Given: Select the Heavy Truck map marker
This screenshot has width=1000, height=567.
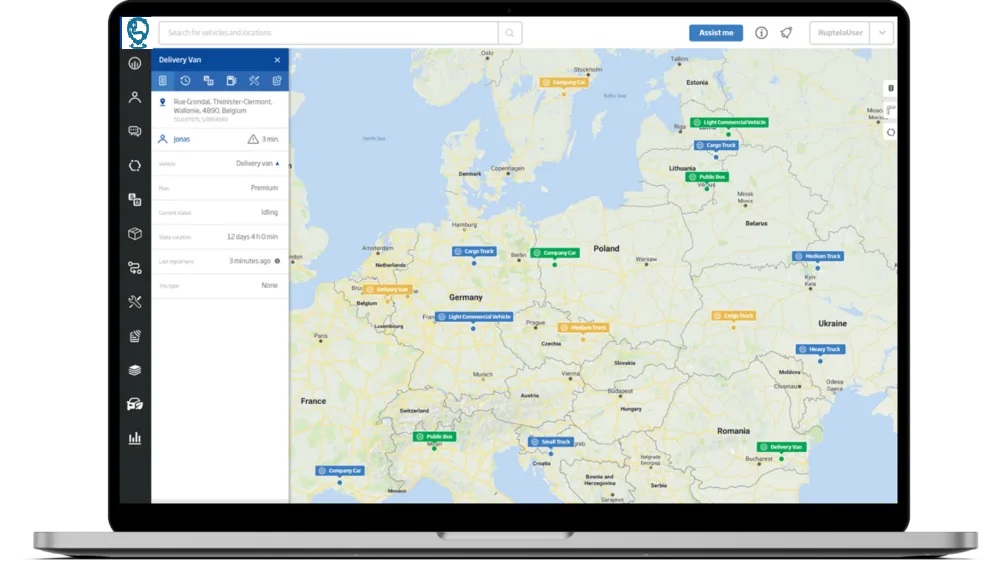Looking at the screenshot, I should coord(819,350).
